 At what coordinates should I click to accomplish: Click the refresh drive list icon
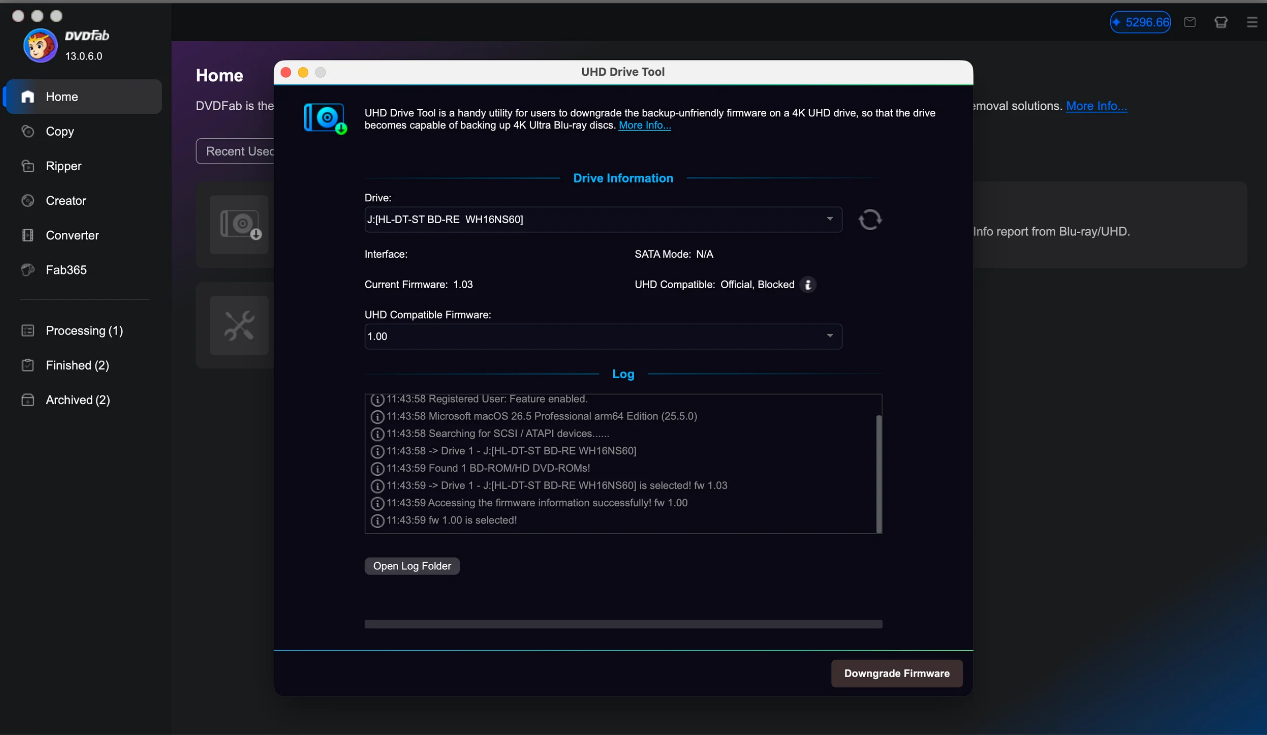click(x=870, y=219)
